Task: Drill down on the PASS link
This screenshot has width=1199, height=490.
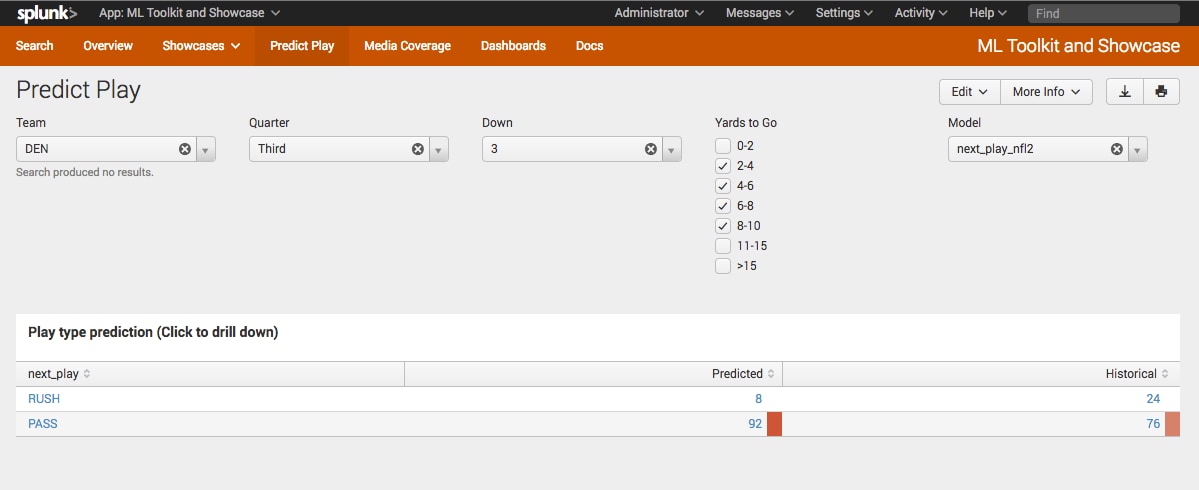Action: (x=43, y=423)
